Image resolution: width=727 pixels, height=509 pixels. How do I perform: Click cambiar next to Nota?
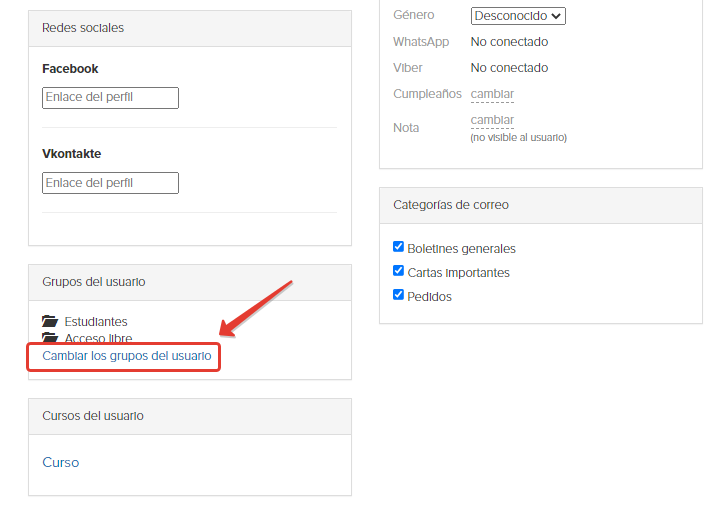coord(492,120)
